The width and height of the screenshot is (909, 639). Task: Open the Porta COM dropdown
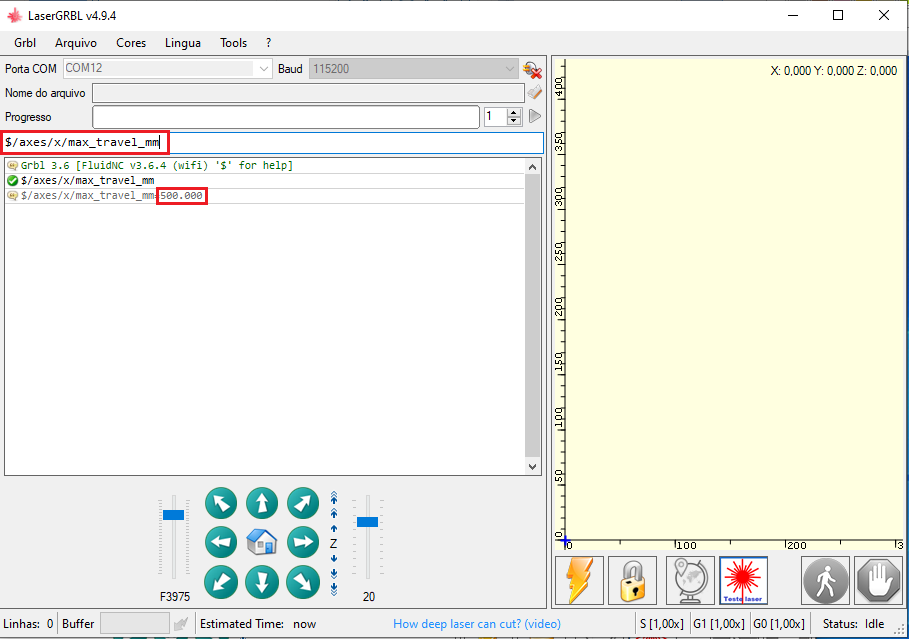263,69
